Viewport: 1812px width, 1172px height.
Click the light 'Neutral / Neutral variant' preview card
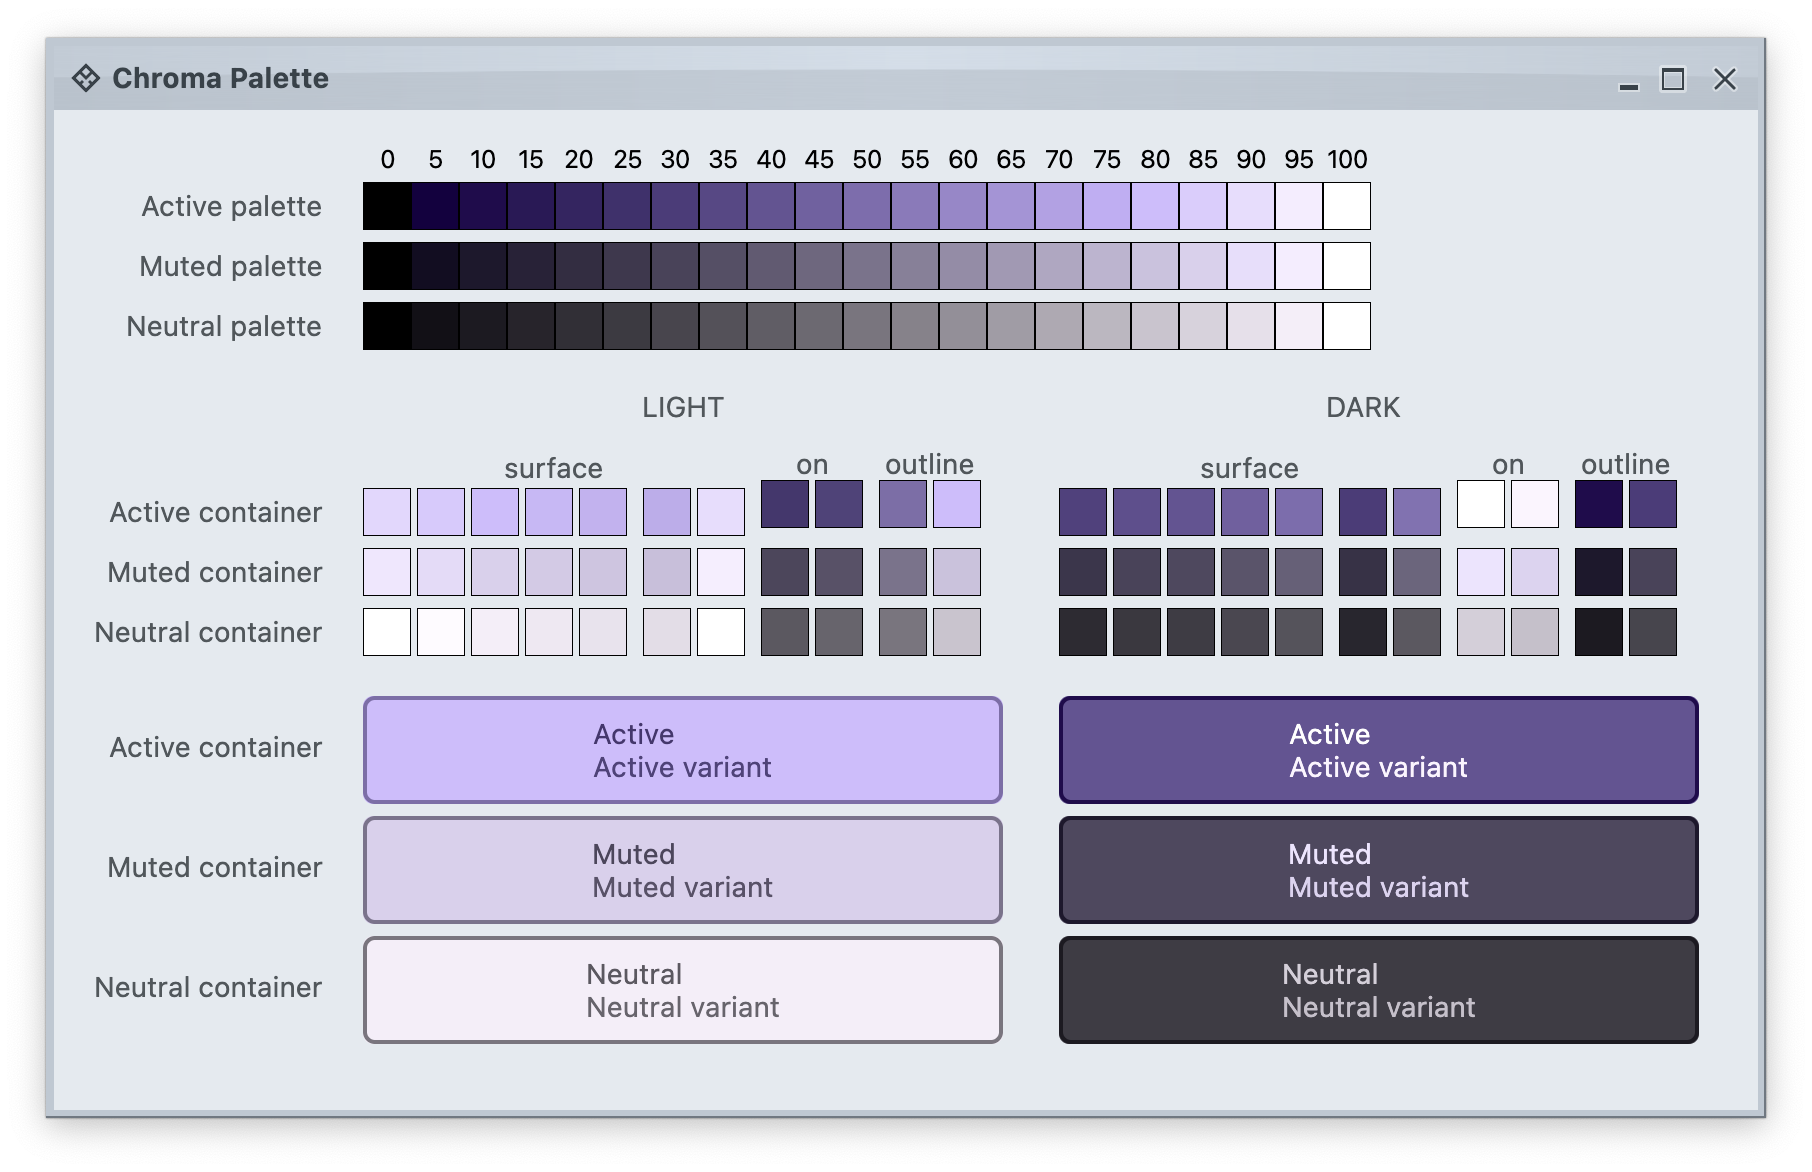pyautogui.click(x=683, y=990)
